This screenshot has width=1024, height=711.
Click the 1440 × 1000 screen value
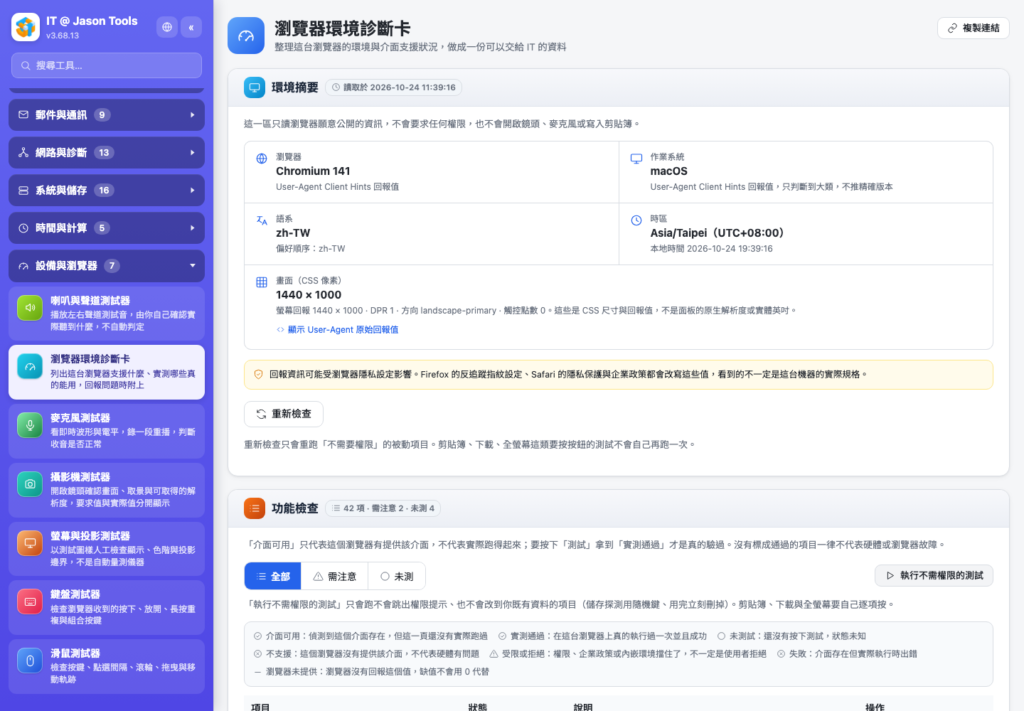(308, 295)
